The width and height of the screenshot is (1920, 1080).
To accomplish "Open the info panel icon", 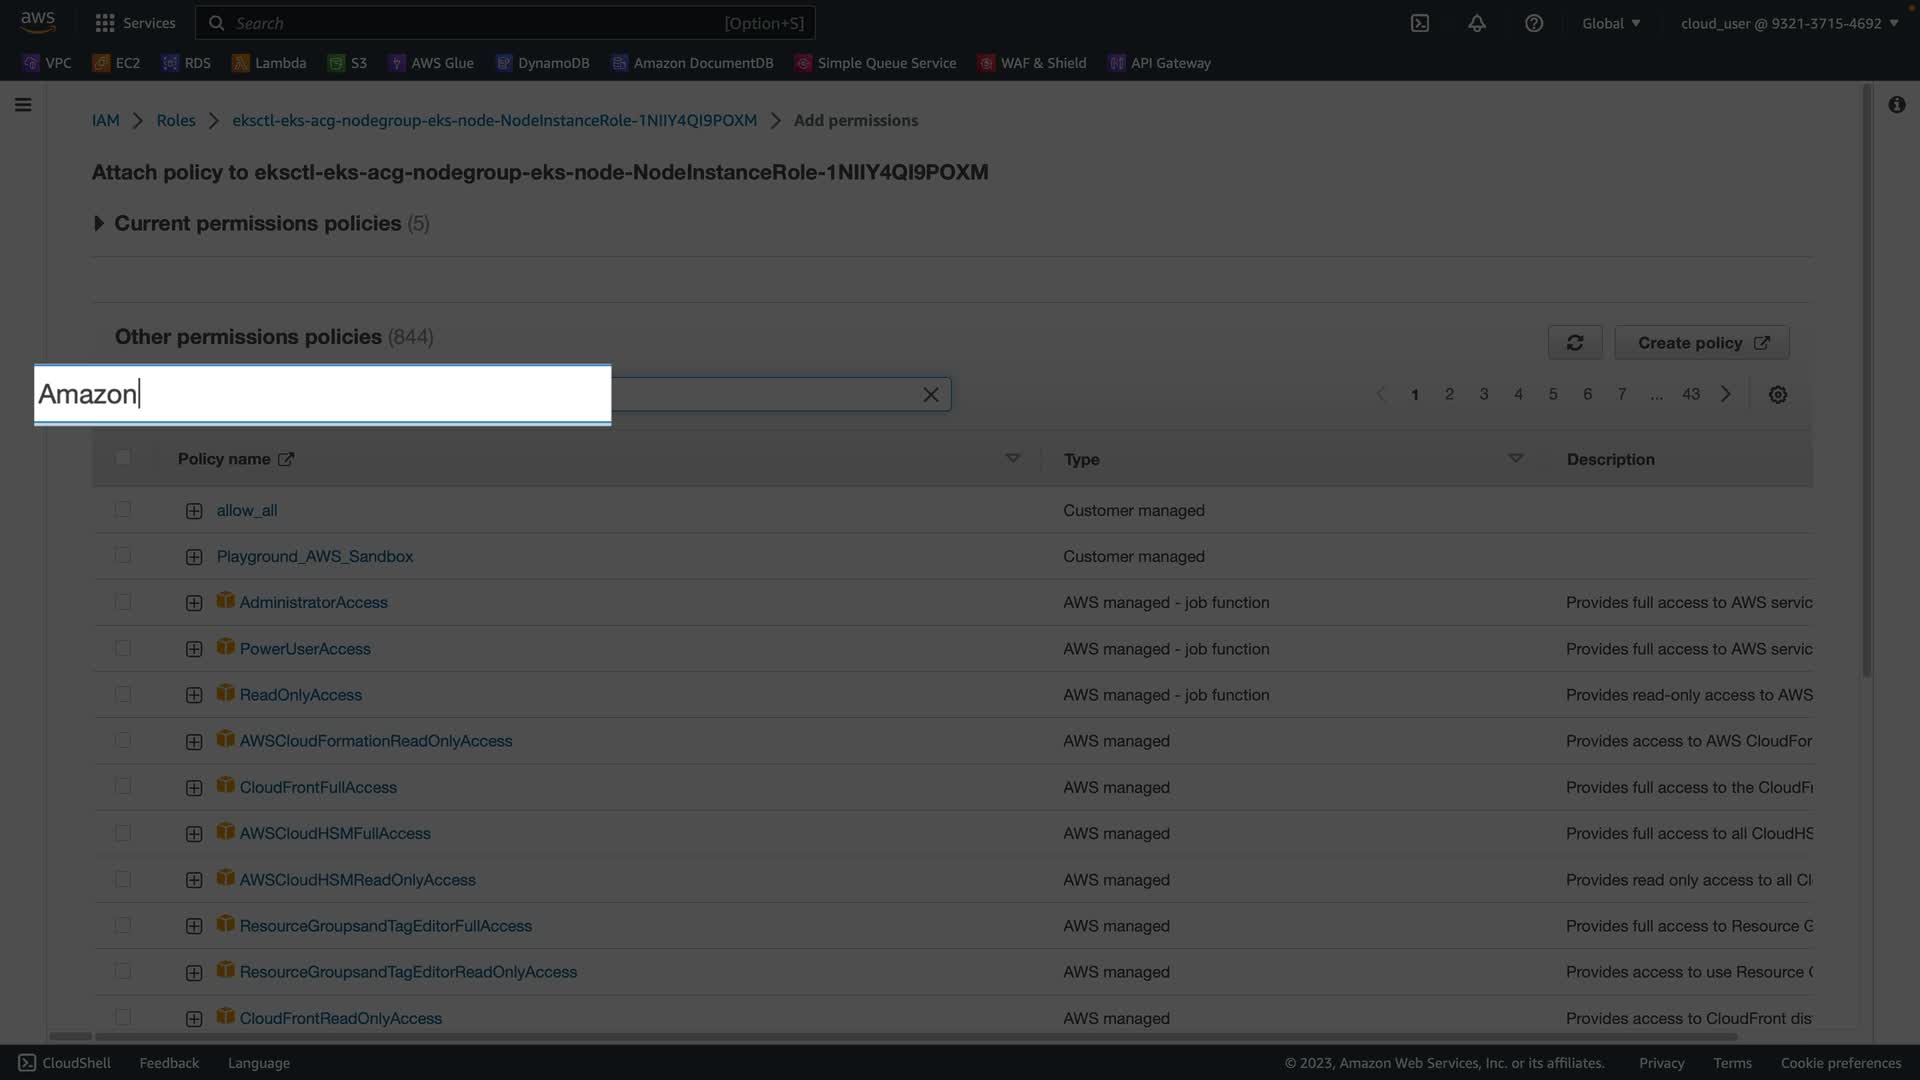I will tap(1896, 105).
